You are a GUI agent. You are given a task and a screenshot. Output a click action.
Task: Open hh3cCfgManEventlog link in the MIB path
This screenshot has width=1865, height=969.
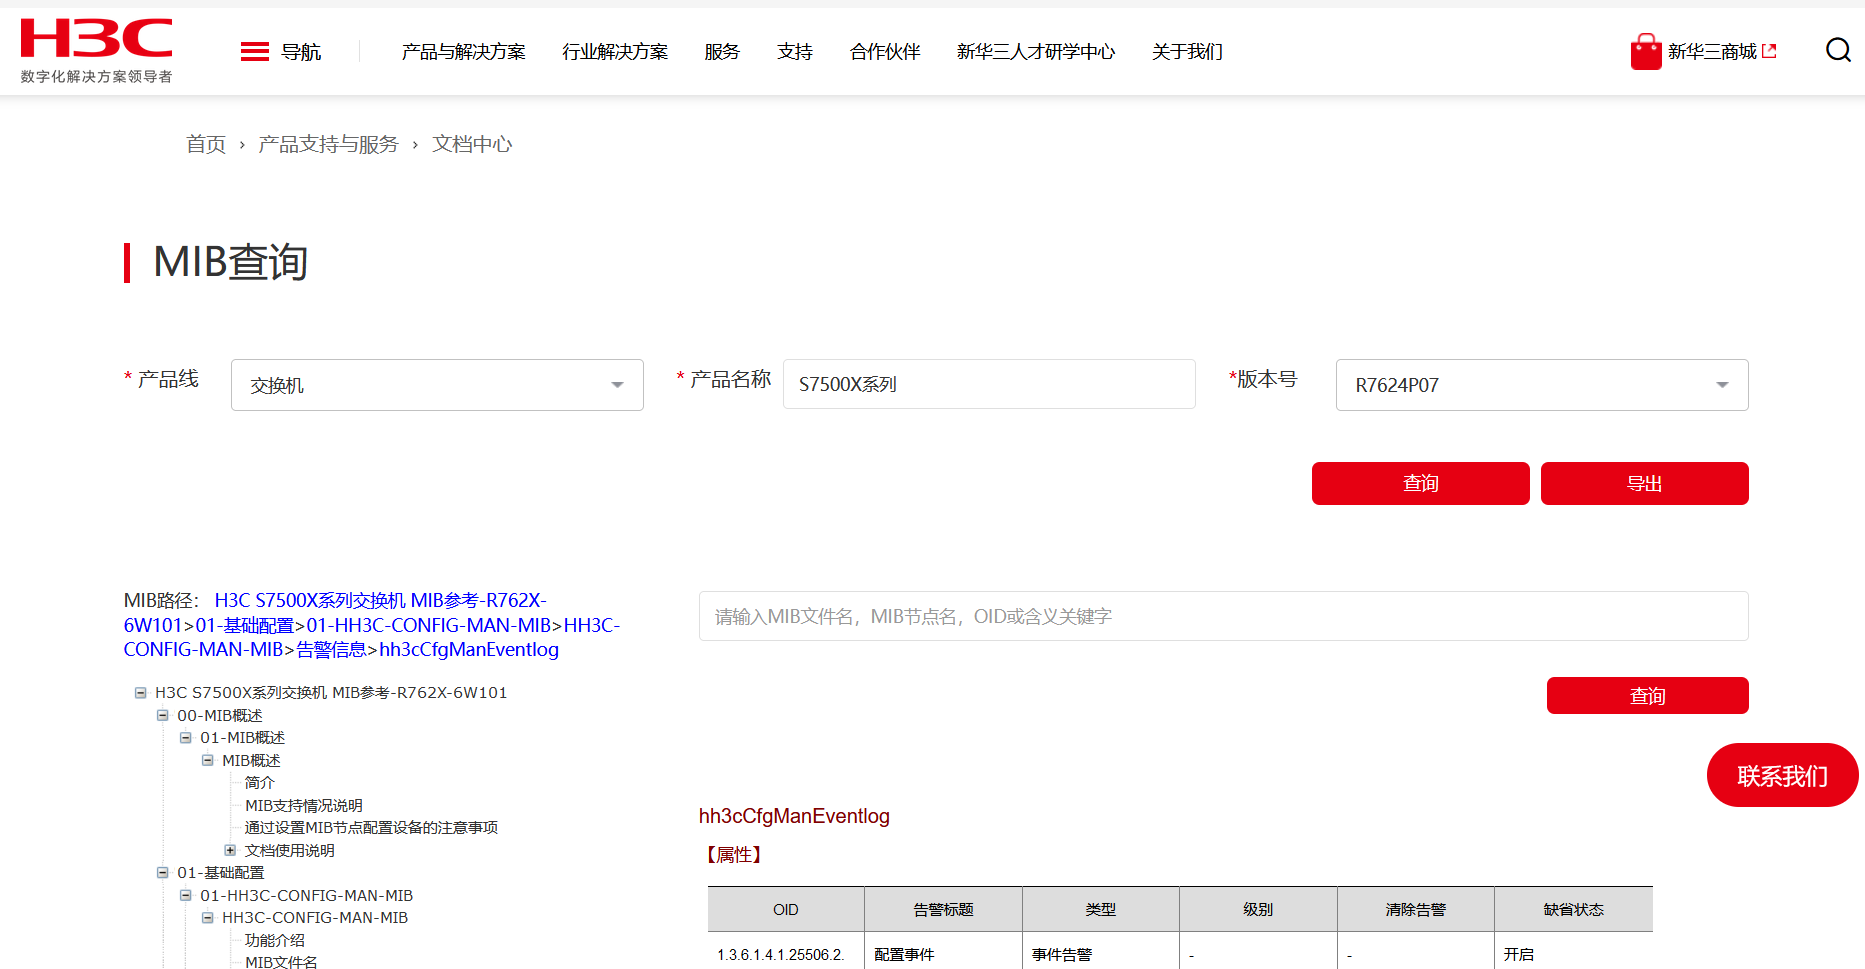click(469, 650)
